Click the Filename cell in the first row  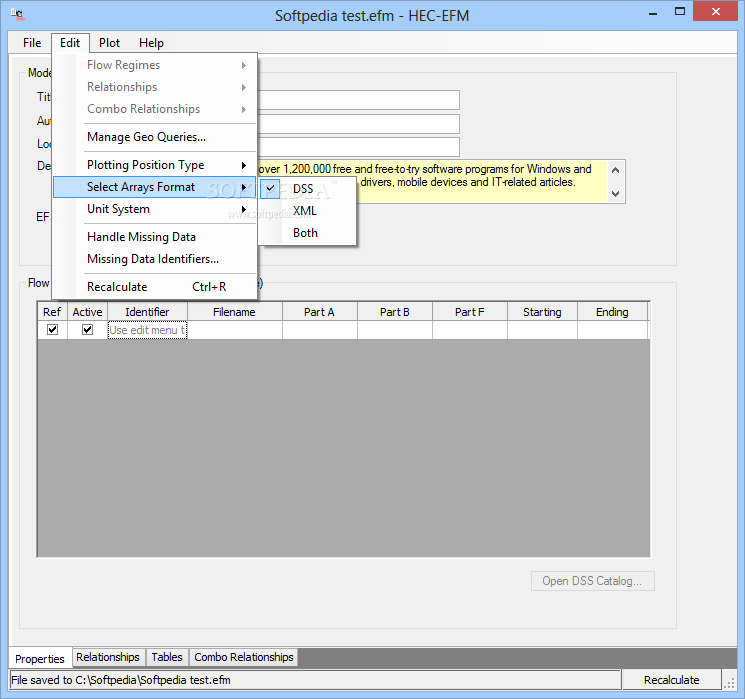(235, 330)
